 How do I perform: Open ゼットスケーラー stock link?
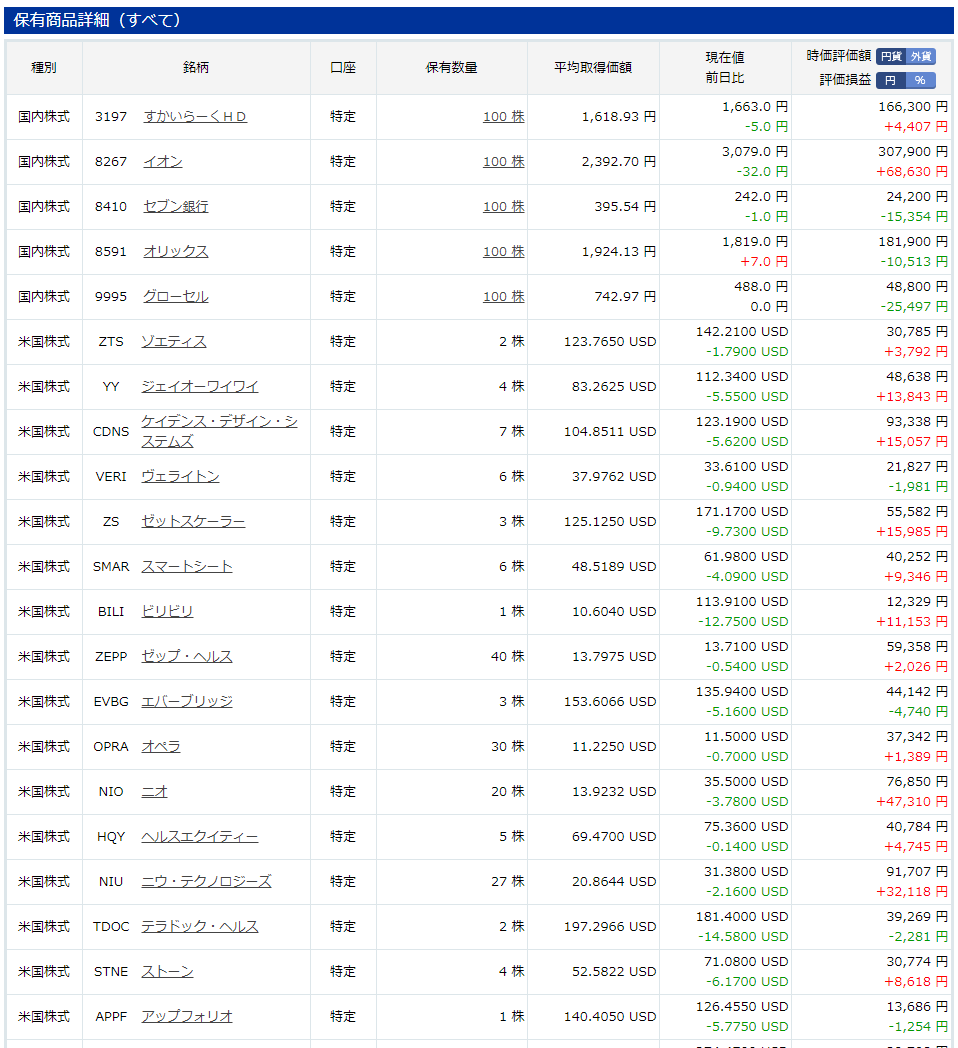(193, 521)
